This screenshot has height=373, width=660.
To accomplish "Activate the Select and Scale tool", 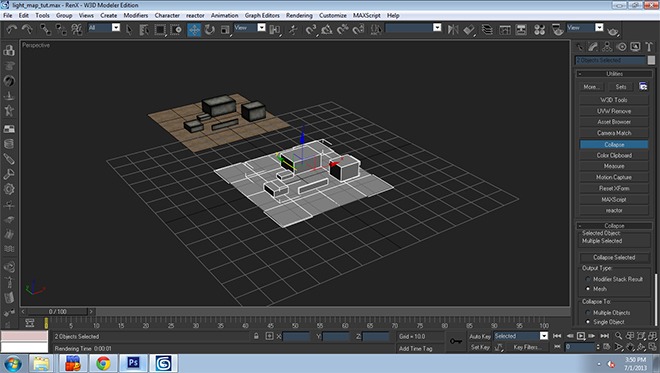I will pyautogui.click(x=225, y=30).
